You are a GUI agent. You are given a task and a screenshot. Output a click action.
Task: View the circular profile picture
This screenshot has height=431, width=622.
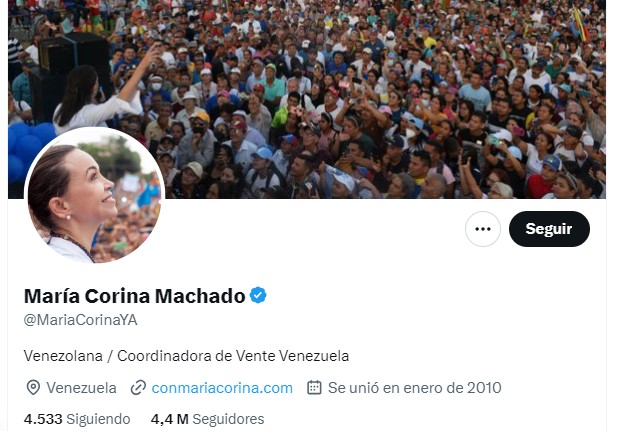(94, 196)
